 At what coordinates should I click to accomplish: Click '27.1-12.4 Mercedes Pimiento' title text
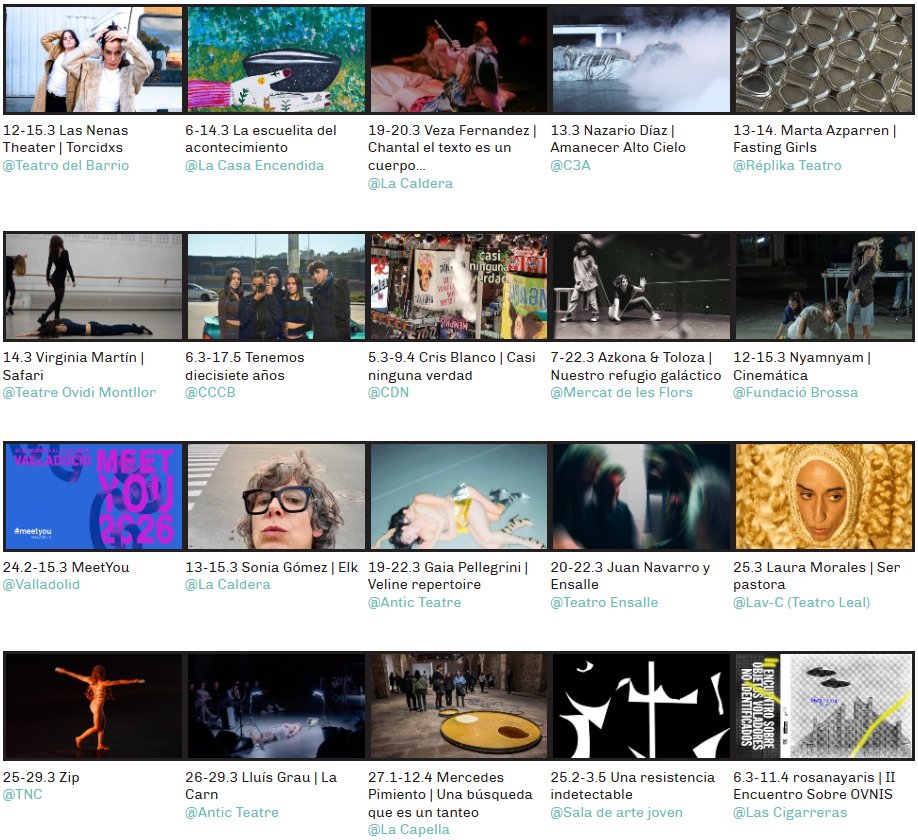point(450,795)
